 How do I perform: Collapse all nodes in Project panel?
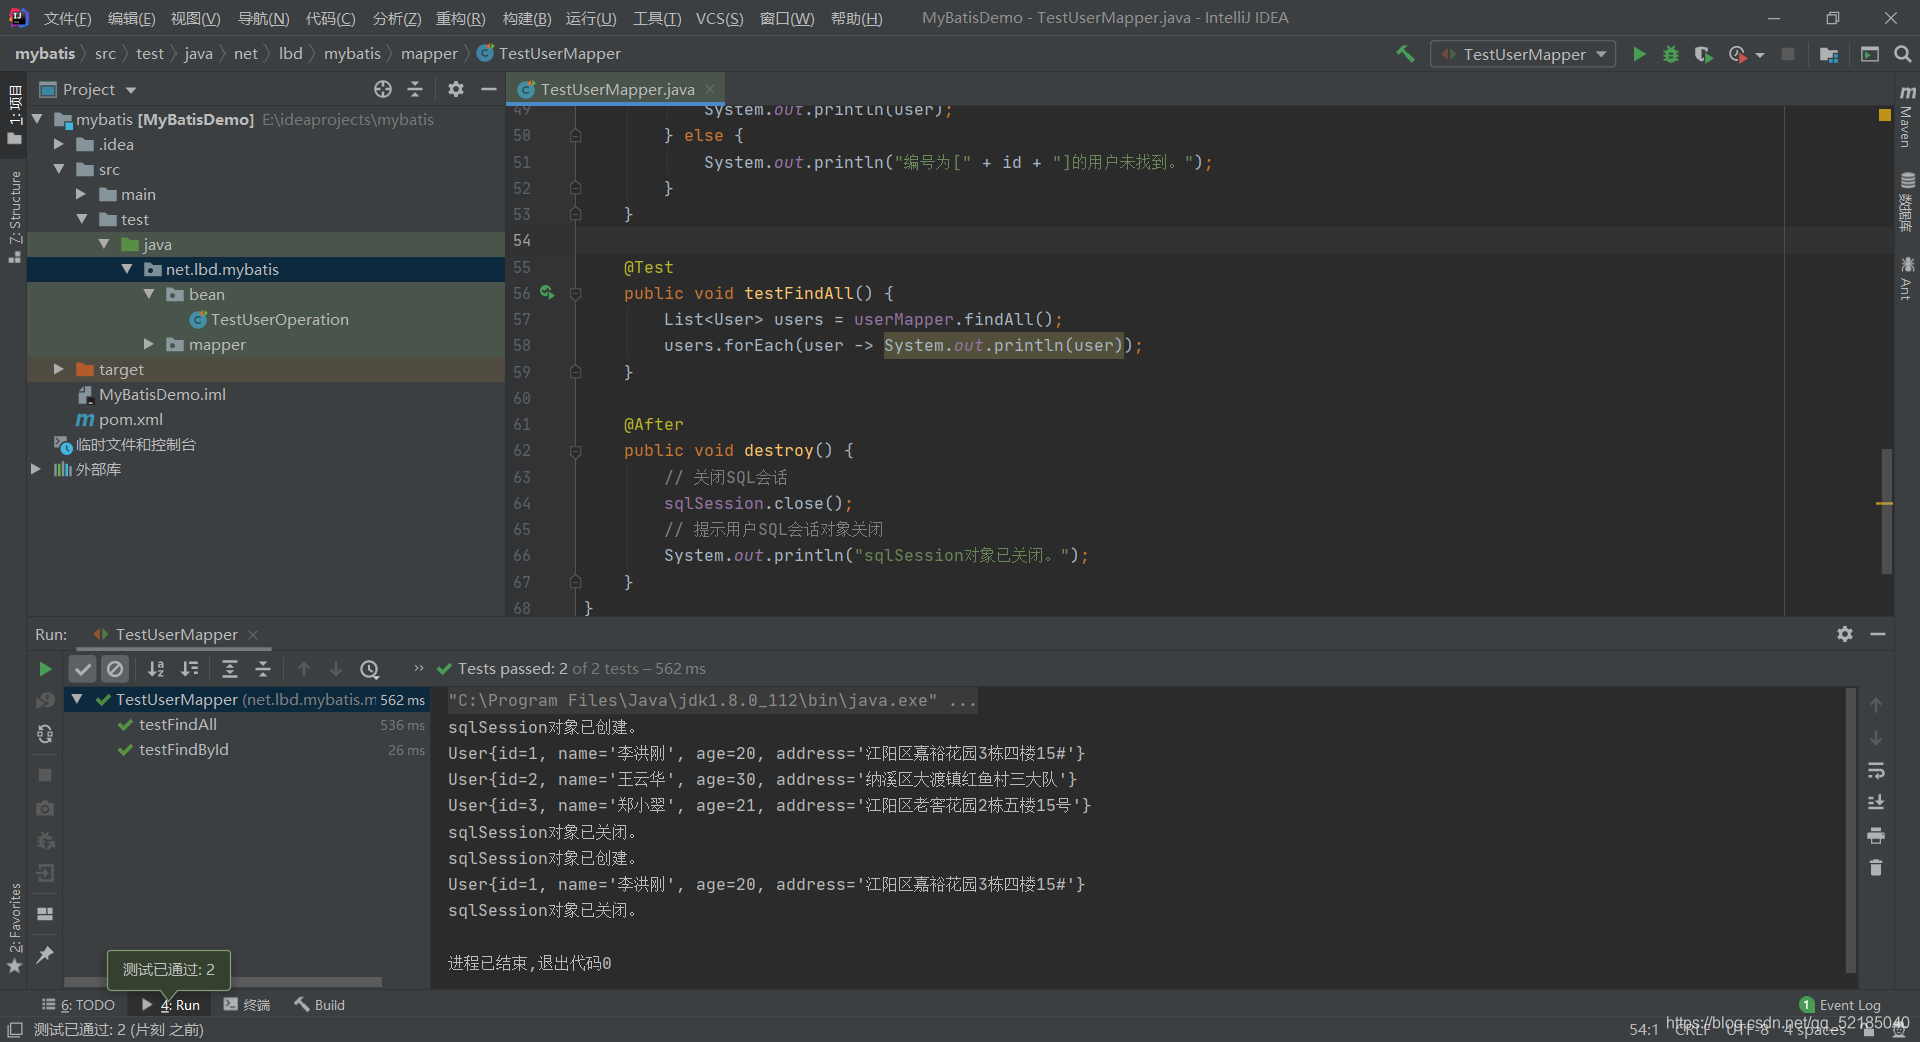click(415, 89)
